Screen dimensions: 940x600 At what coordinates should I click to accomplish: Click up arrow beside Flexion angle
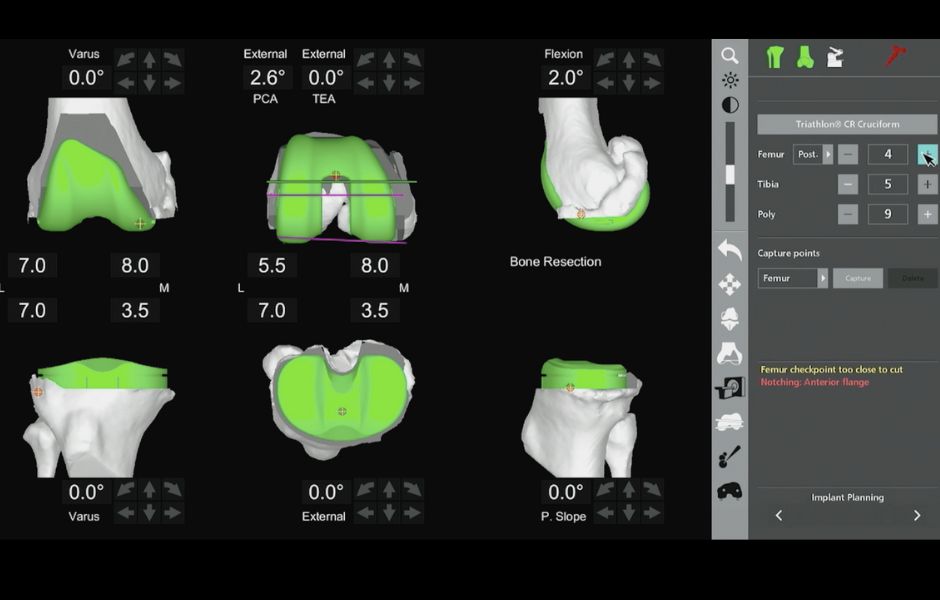coord(629,59)
